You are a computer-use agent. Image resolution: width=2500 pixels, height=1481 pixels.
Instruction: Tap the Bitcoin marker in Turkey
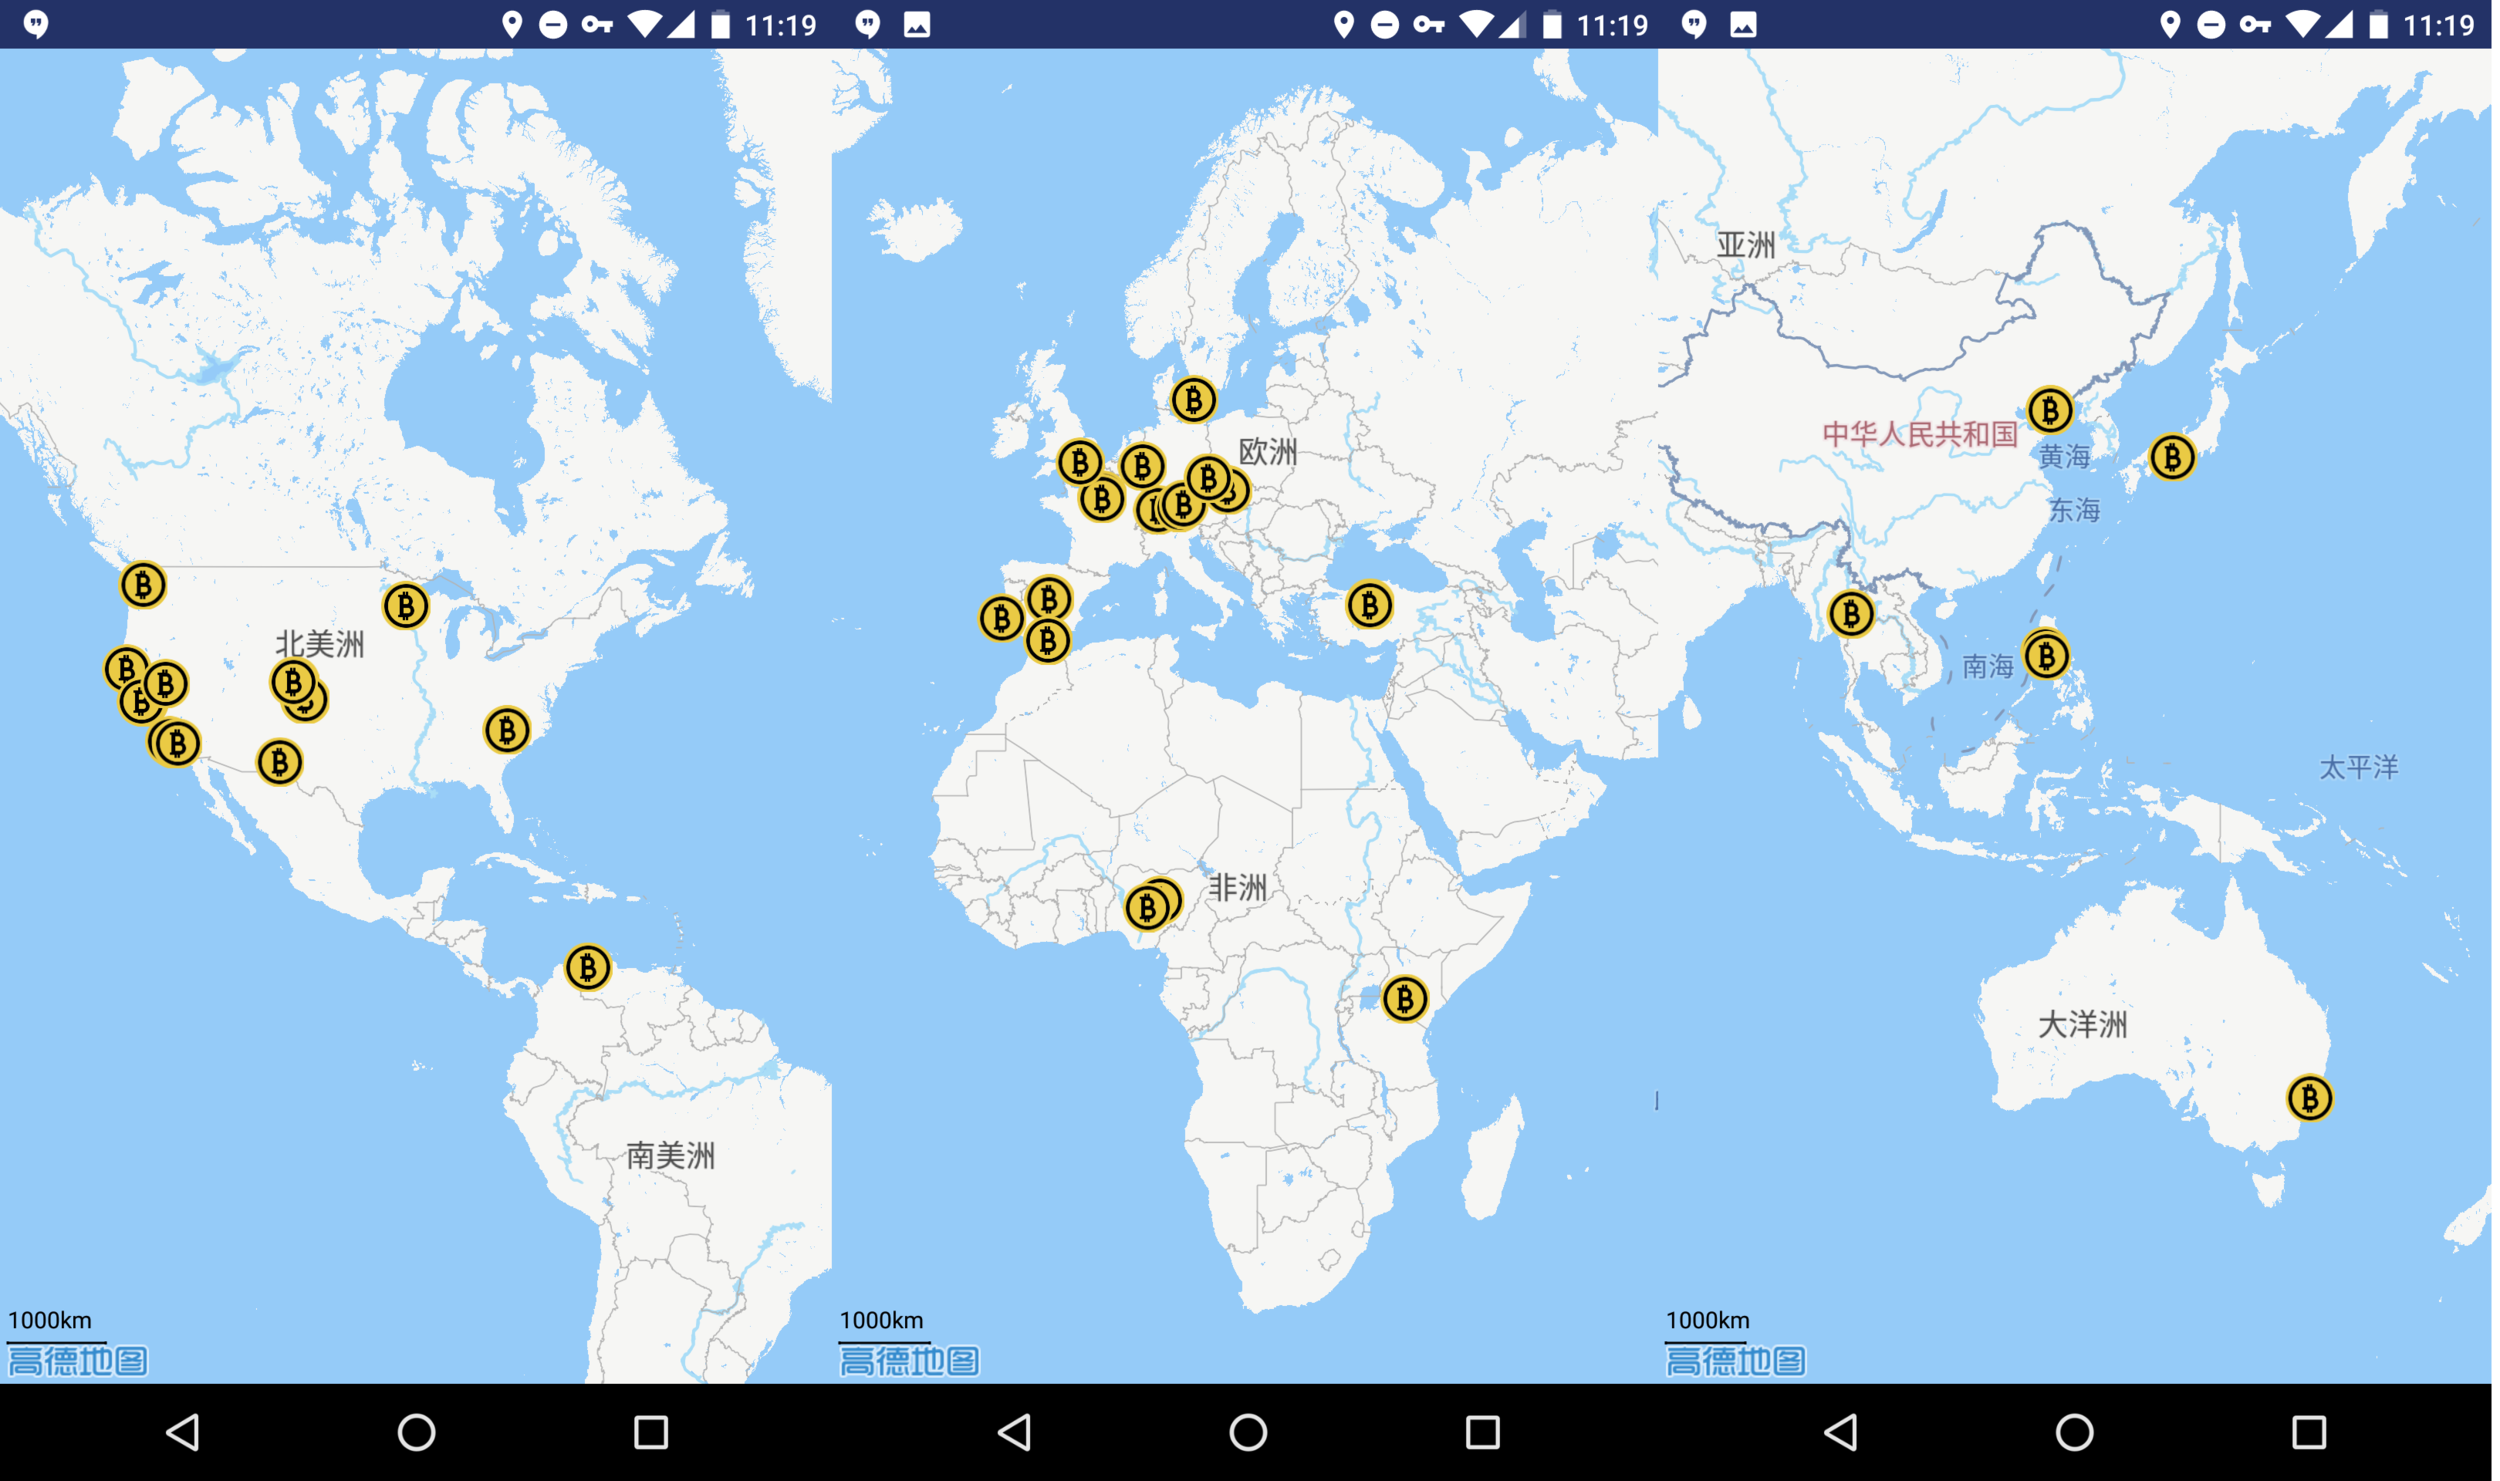[x=1370, y=605]
